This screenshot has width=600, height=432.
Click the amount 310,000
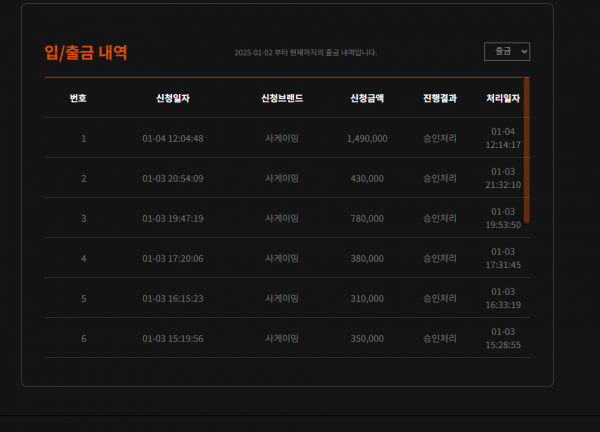pyautogui.click(x=367, y=298)
